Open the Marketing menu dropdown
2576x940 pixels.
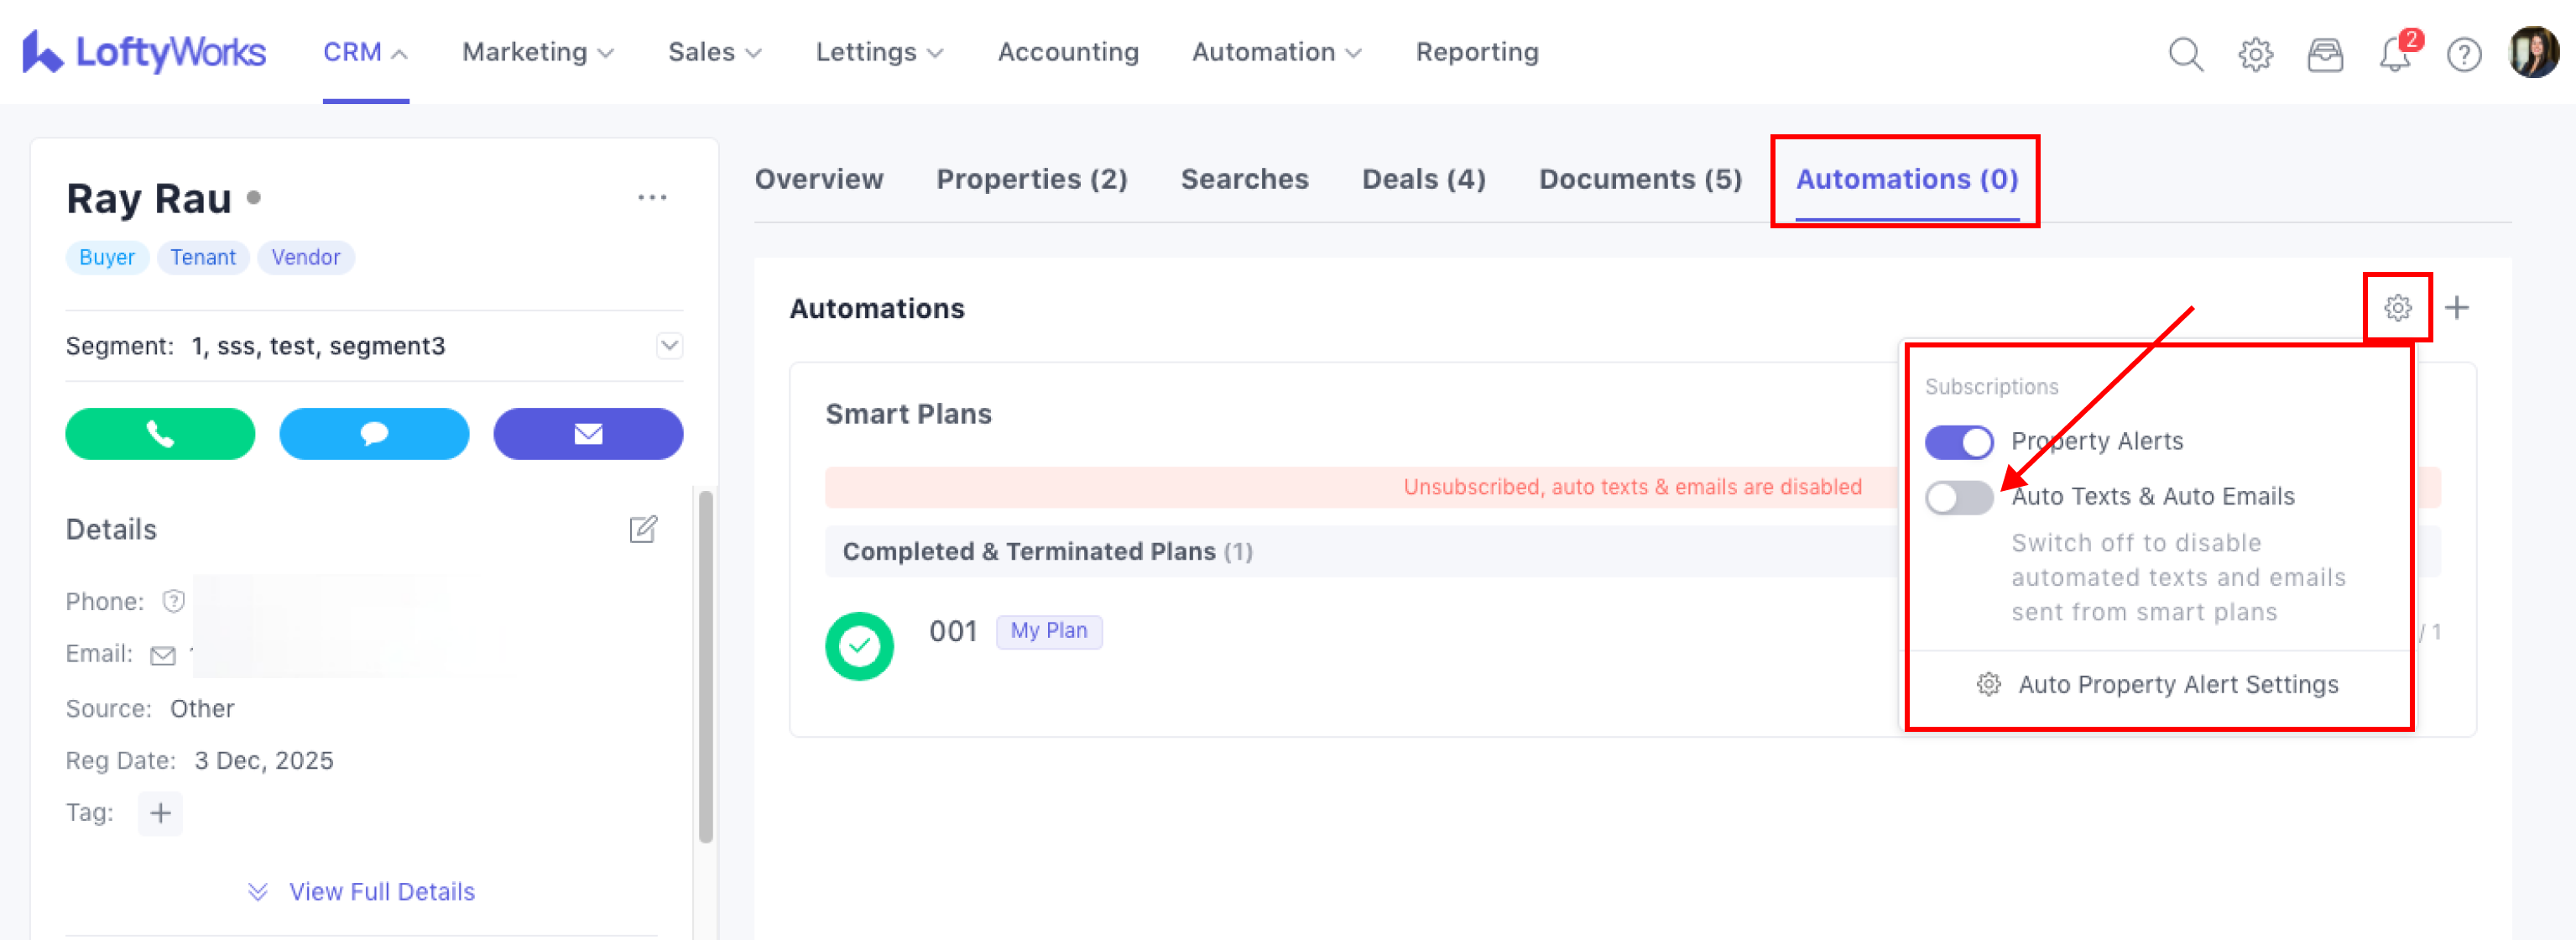click(537, 52)
